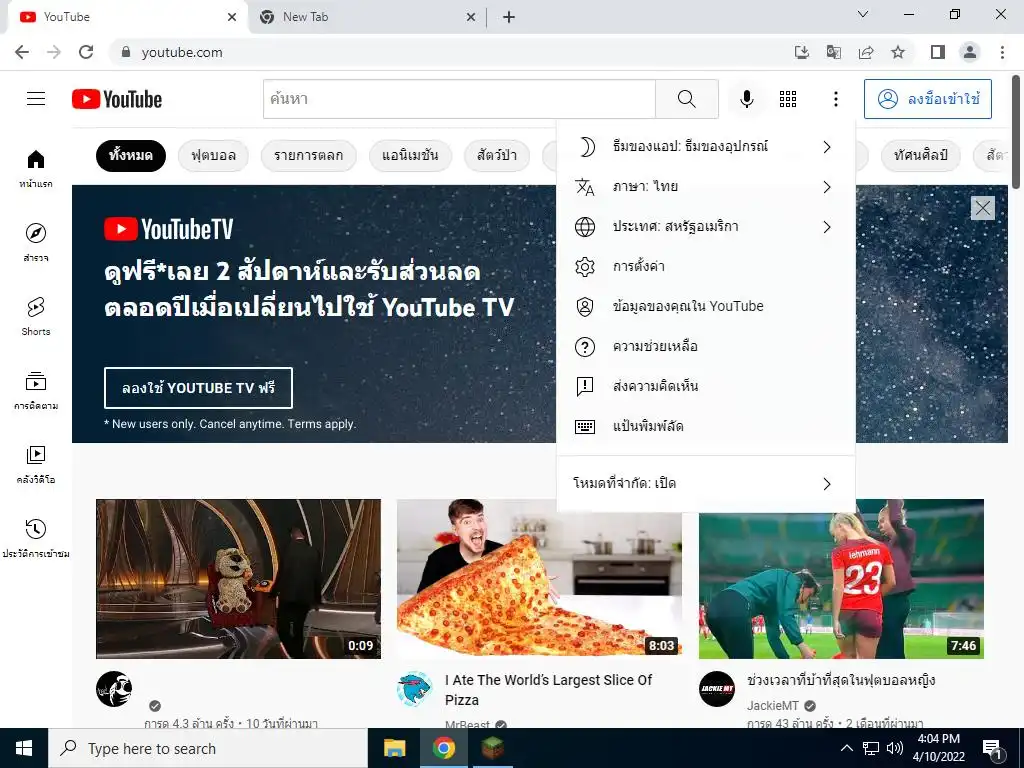Click the sign in (ลงชื่อเข้าใช้) button
Screen dimensions: 1024x768
(x=928, y=99)
